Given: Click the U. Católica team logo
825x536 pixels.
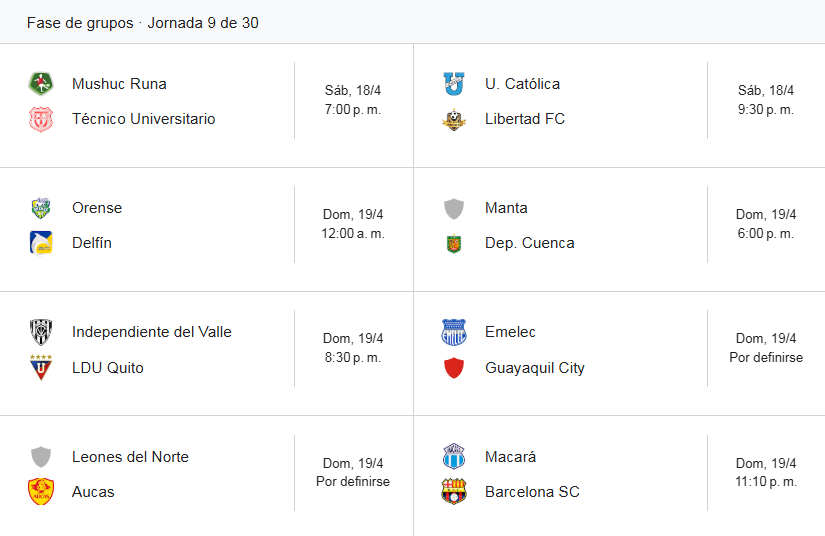Looking at the screenshot, I should coord(454,84).
